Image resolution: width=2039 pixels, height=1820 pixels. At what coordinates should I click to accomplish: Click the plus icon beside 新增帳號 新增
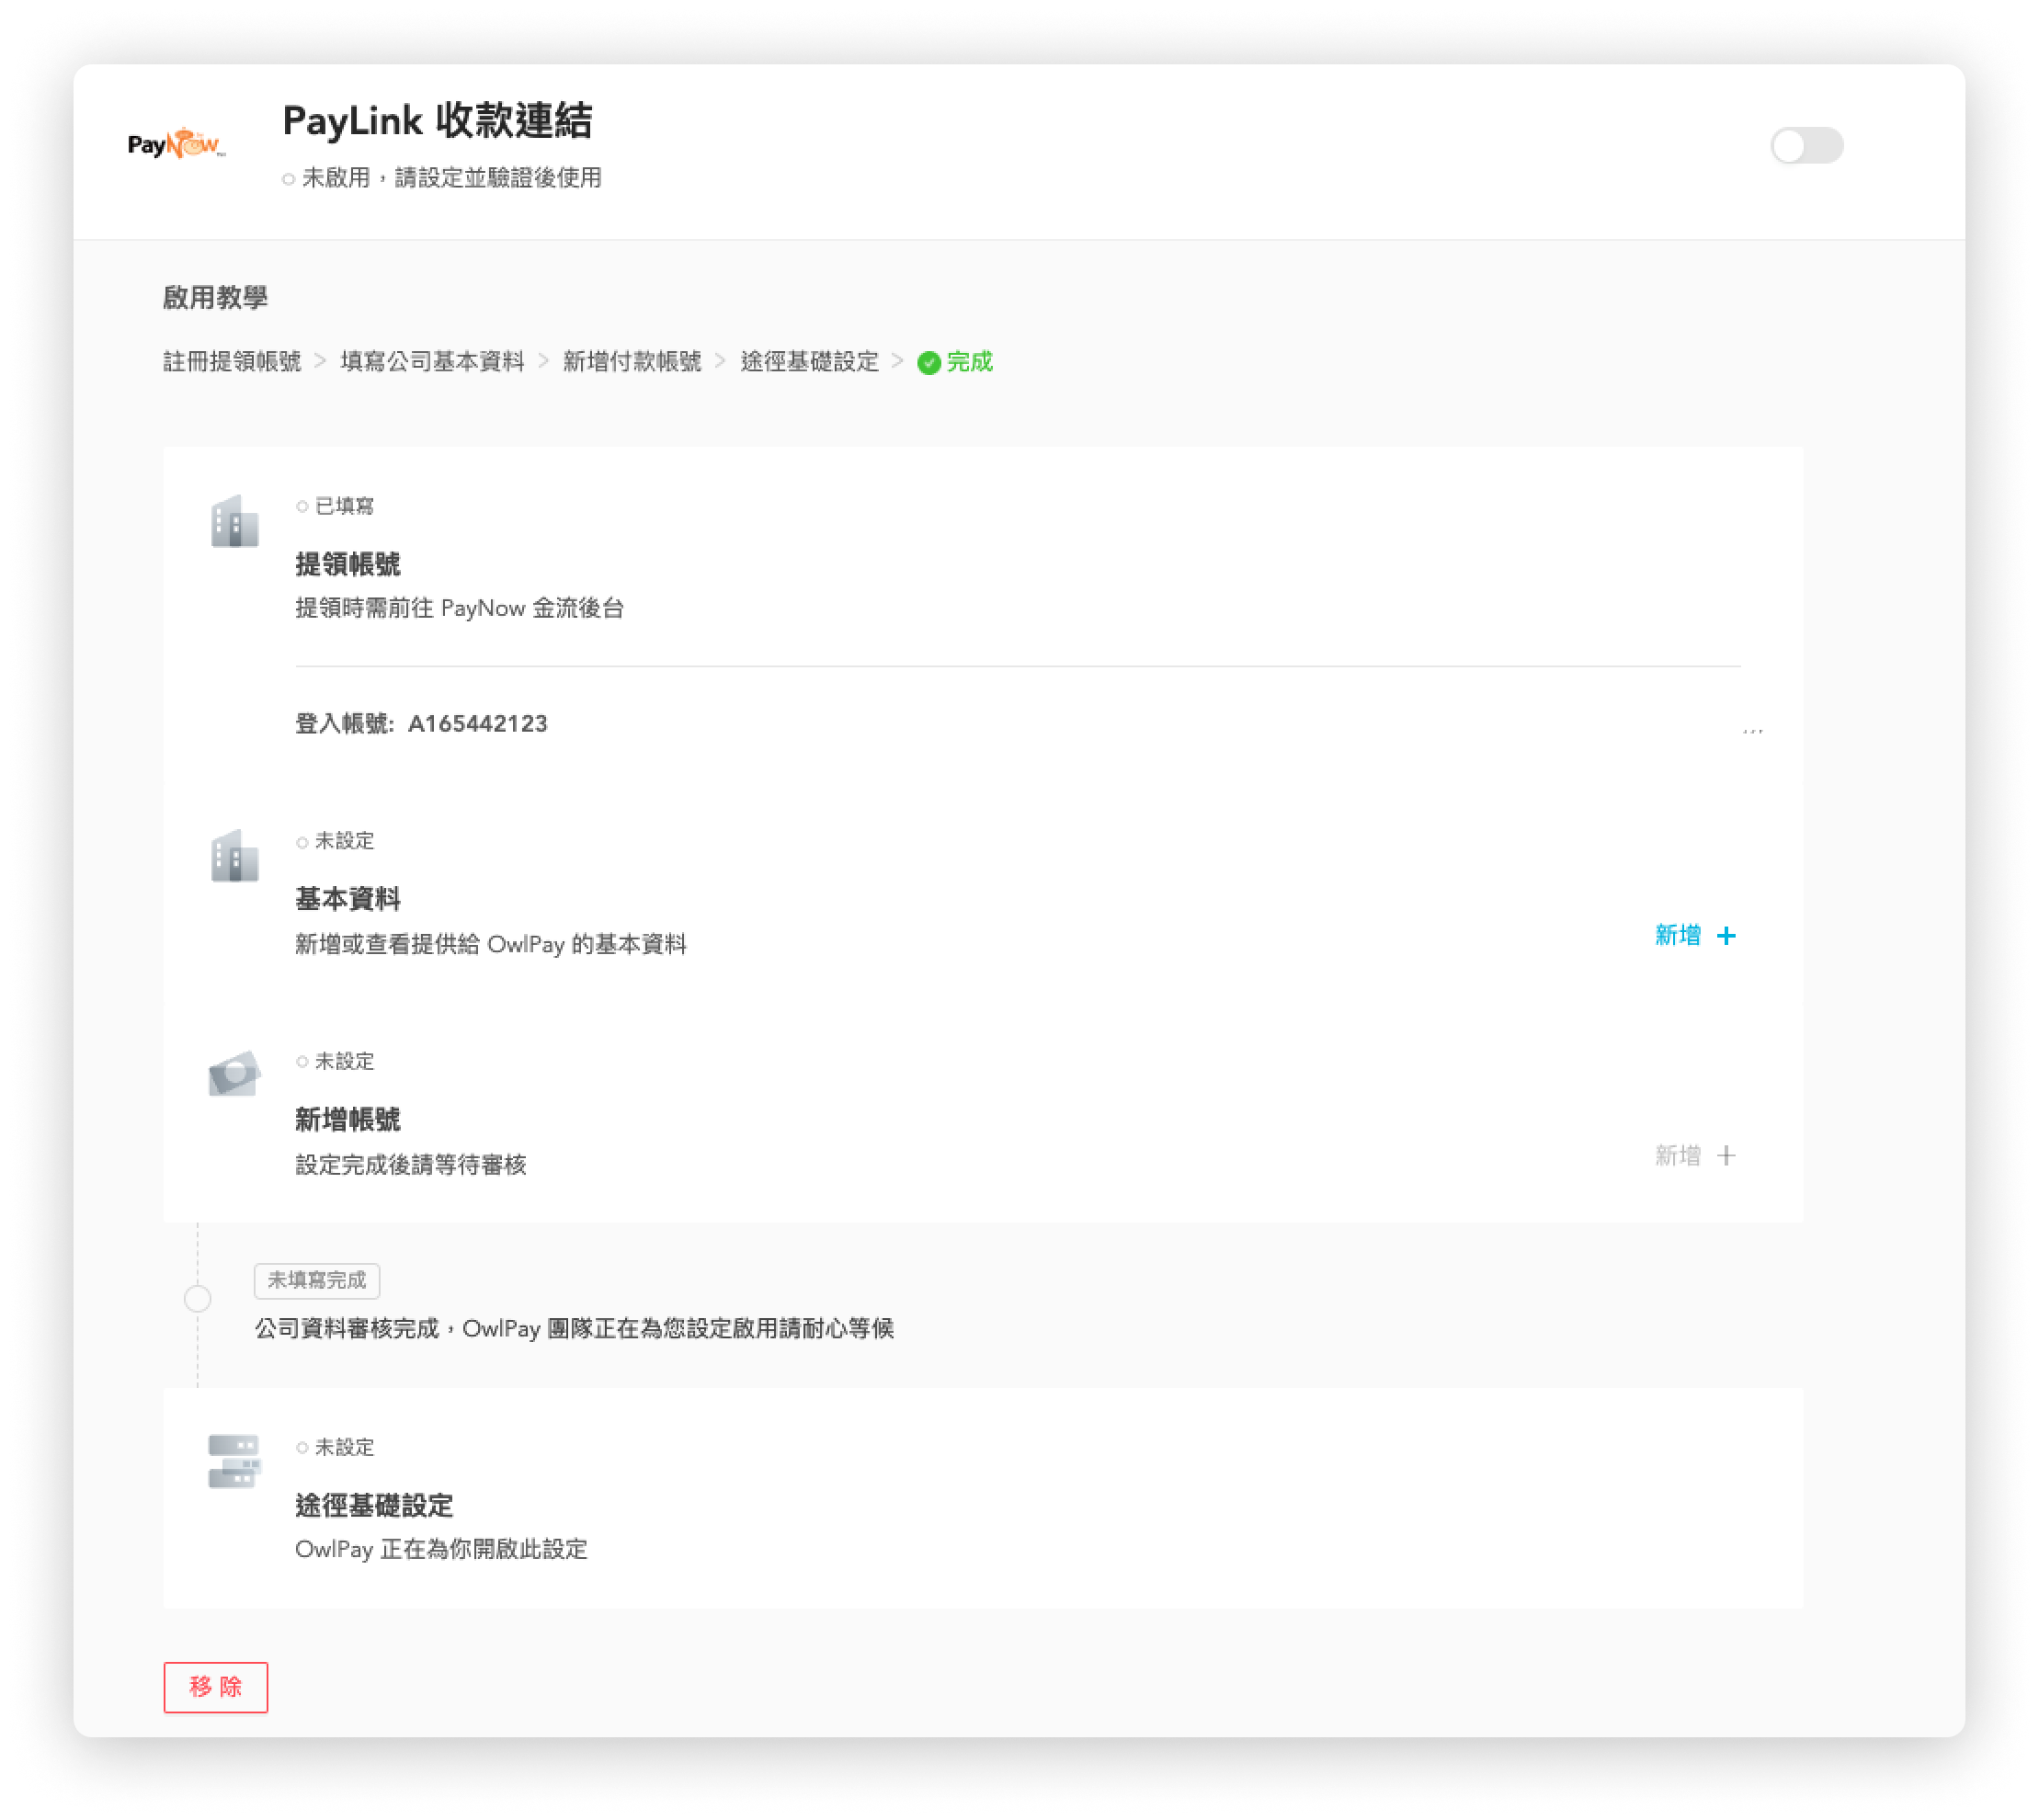[x=1726, y=1156]
